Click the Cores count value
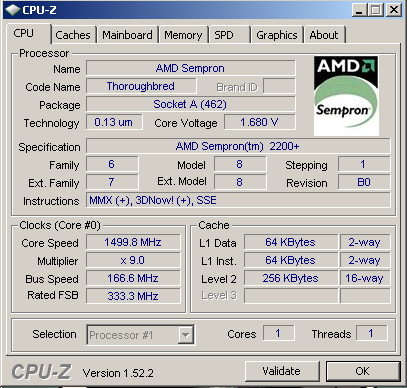Screen dimensions: 407x388 (x=278, y=333)
